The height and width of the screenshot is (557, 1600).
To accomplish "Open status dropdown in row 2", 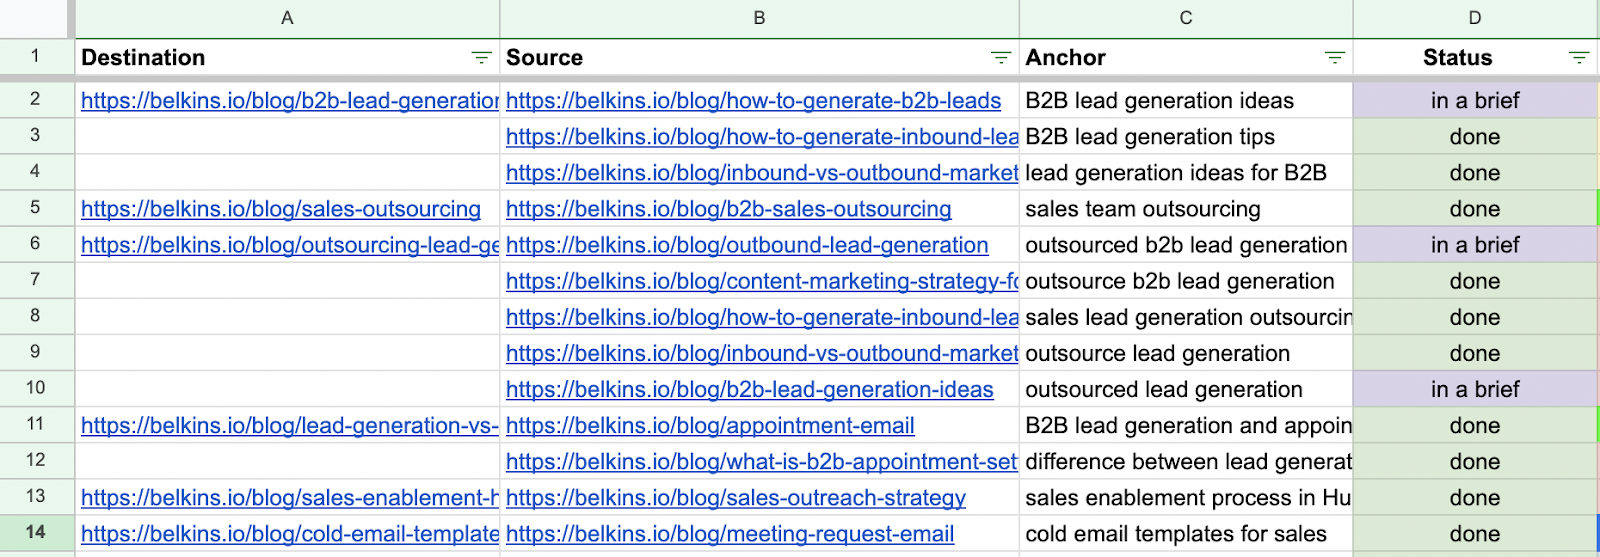I will click(x=1475, y=101).
